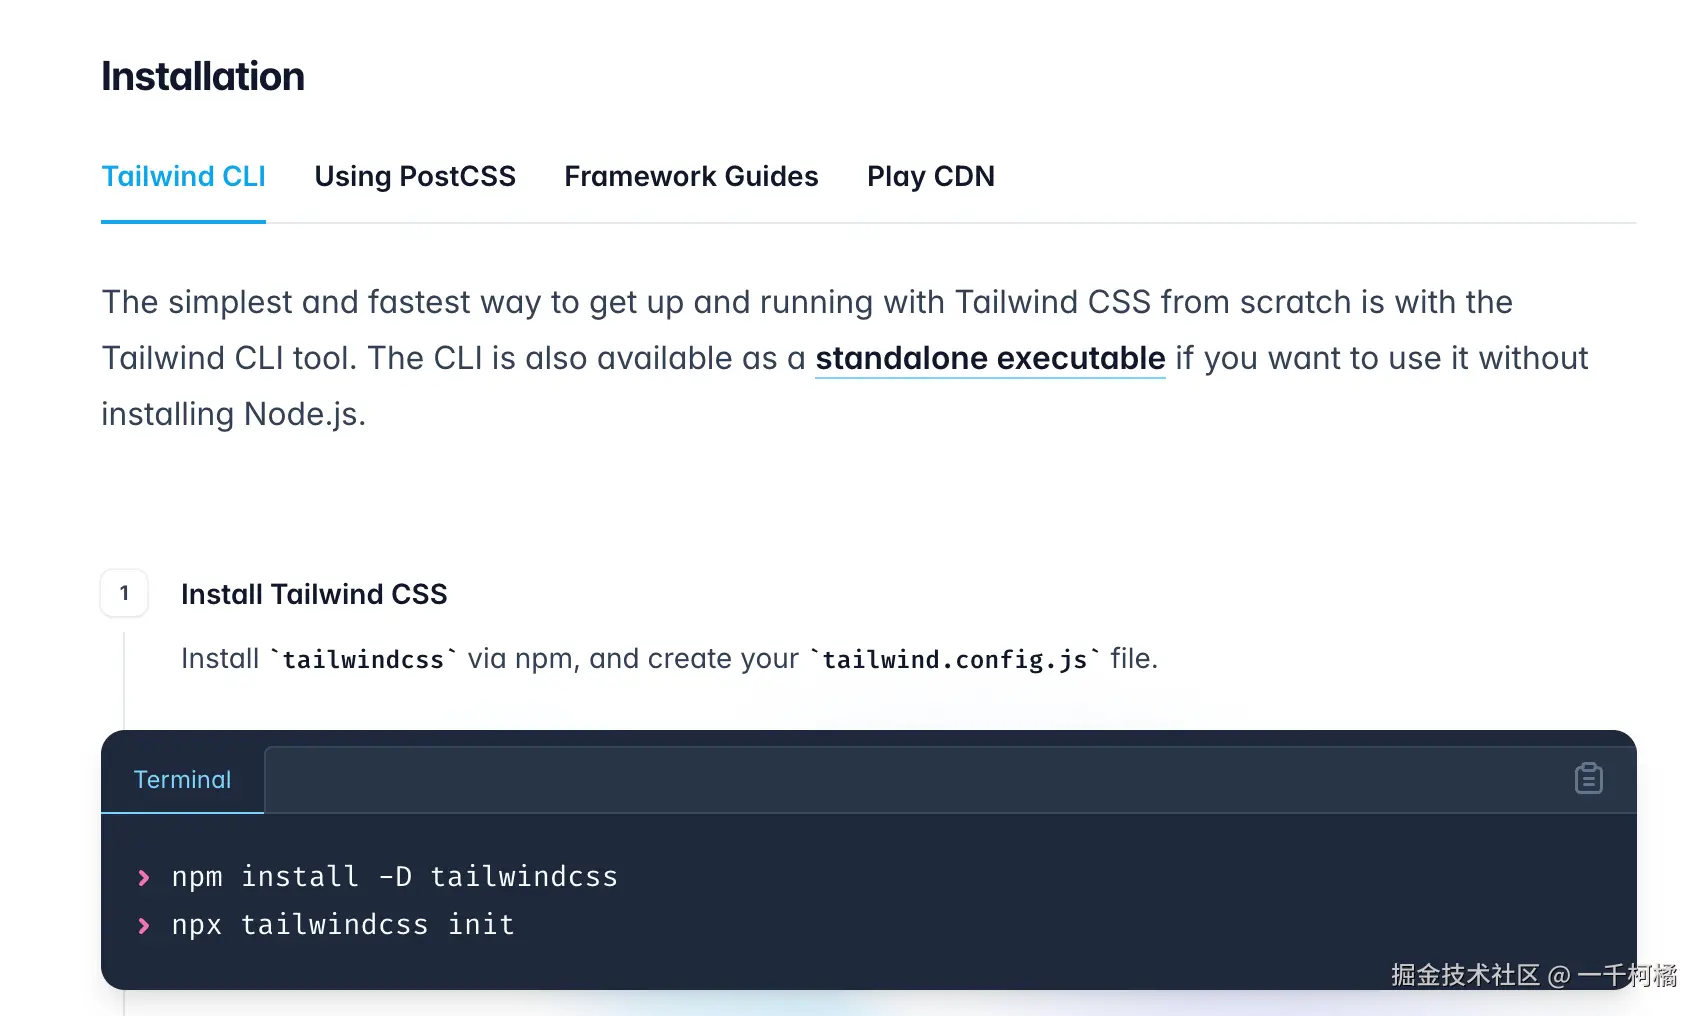The image size is (1704, 1016).
Task: Click the npx tailwindcss init command line
Action: (x=342, y=924)
